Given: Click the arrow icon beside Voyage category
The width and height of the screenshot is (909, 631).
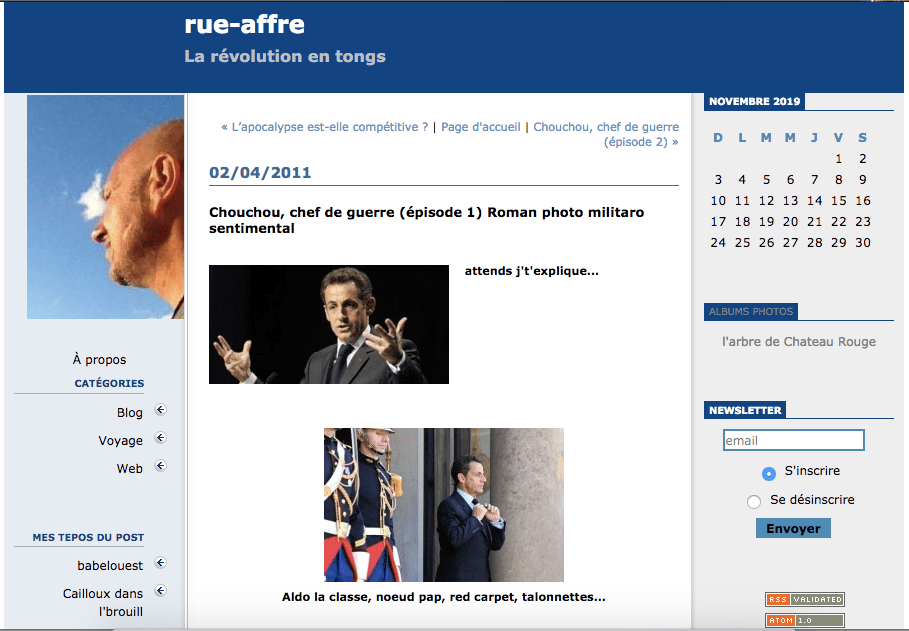Looking at the screenshot, I should point(161,438).
